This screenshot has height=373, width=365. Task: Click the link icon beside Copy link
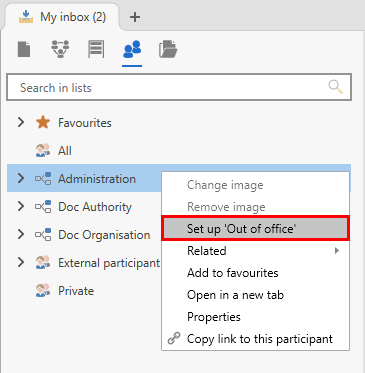pos(174,338)
